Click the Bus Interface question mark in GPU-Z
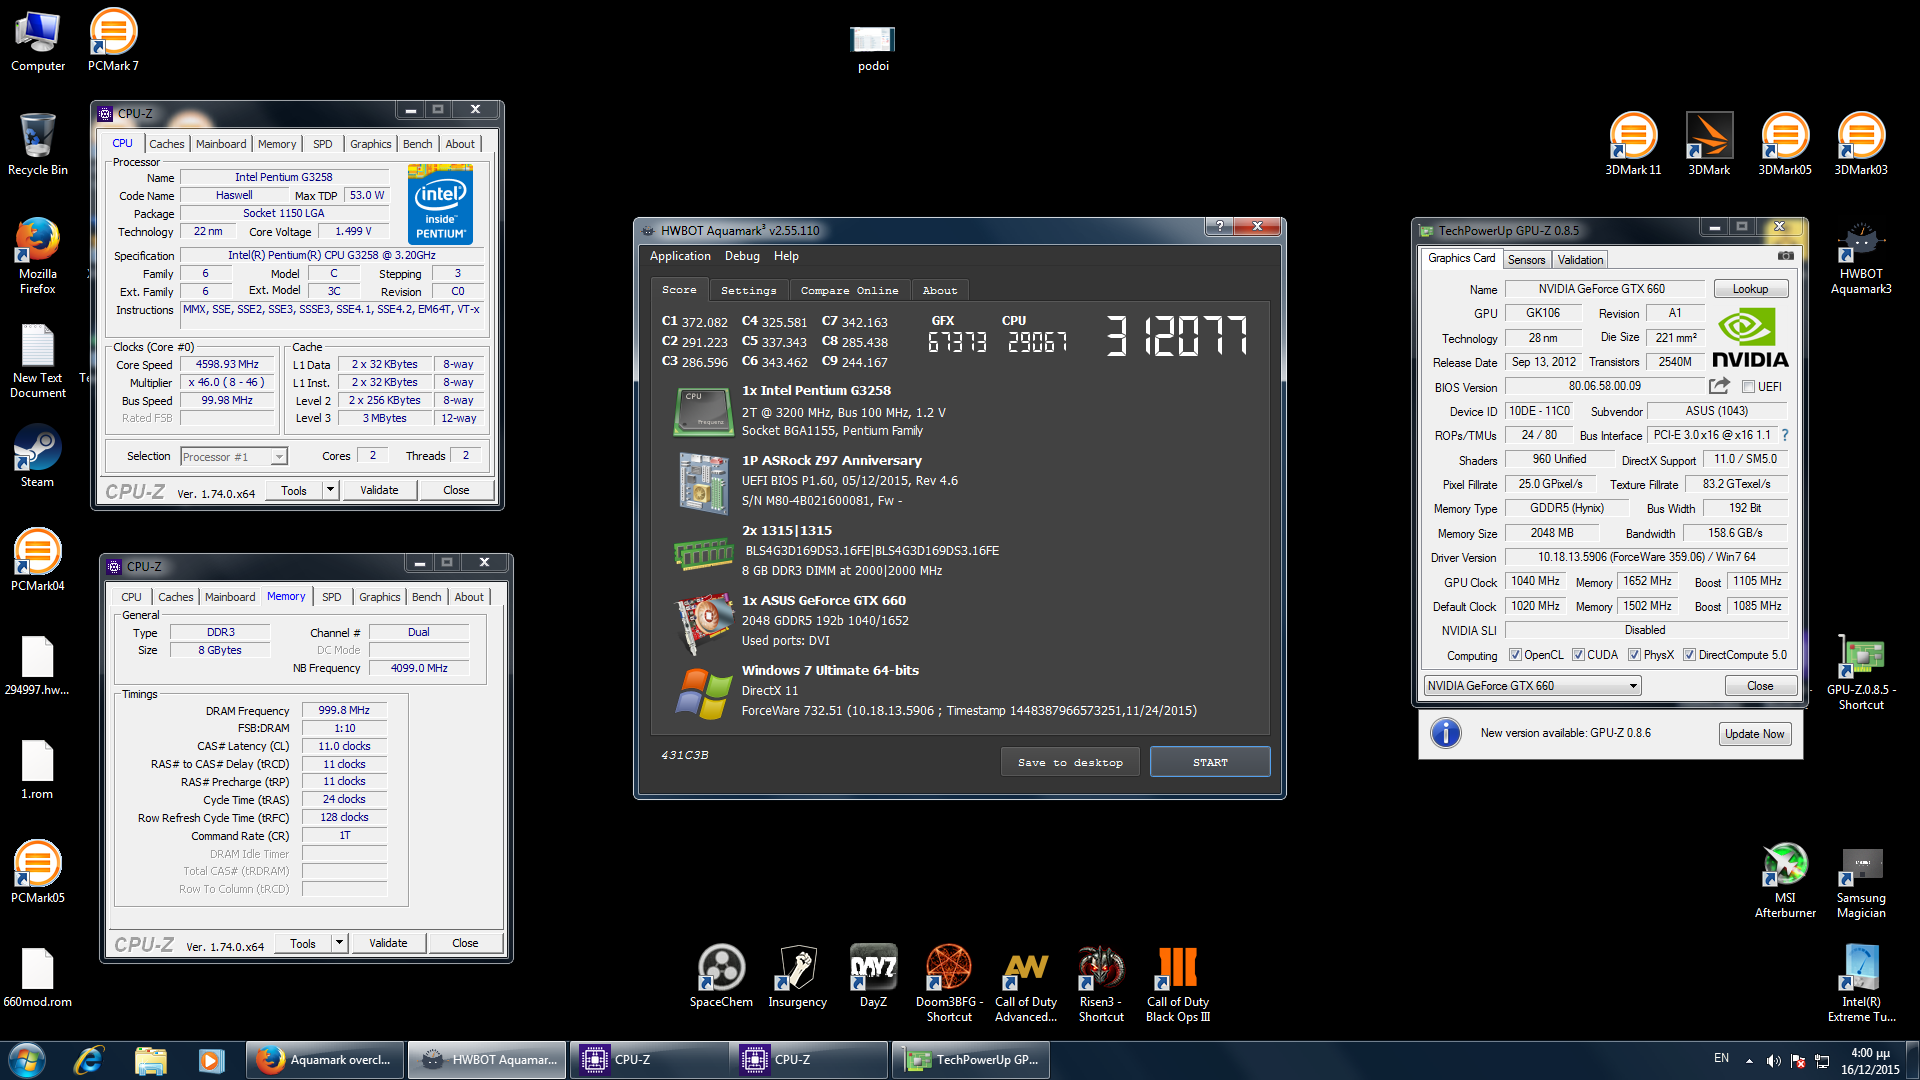Image resolution: width=1920 pixels, height=1080 pixels. pyautogui.click(x=1785, y=435)
